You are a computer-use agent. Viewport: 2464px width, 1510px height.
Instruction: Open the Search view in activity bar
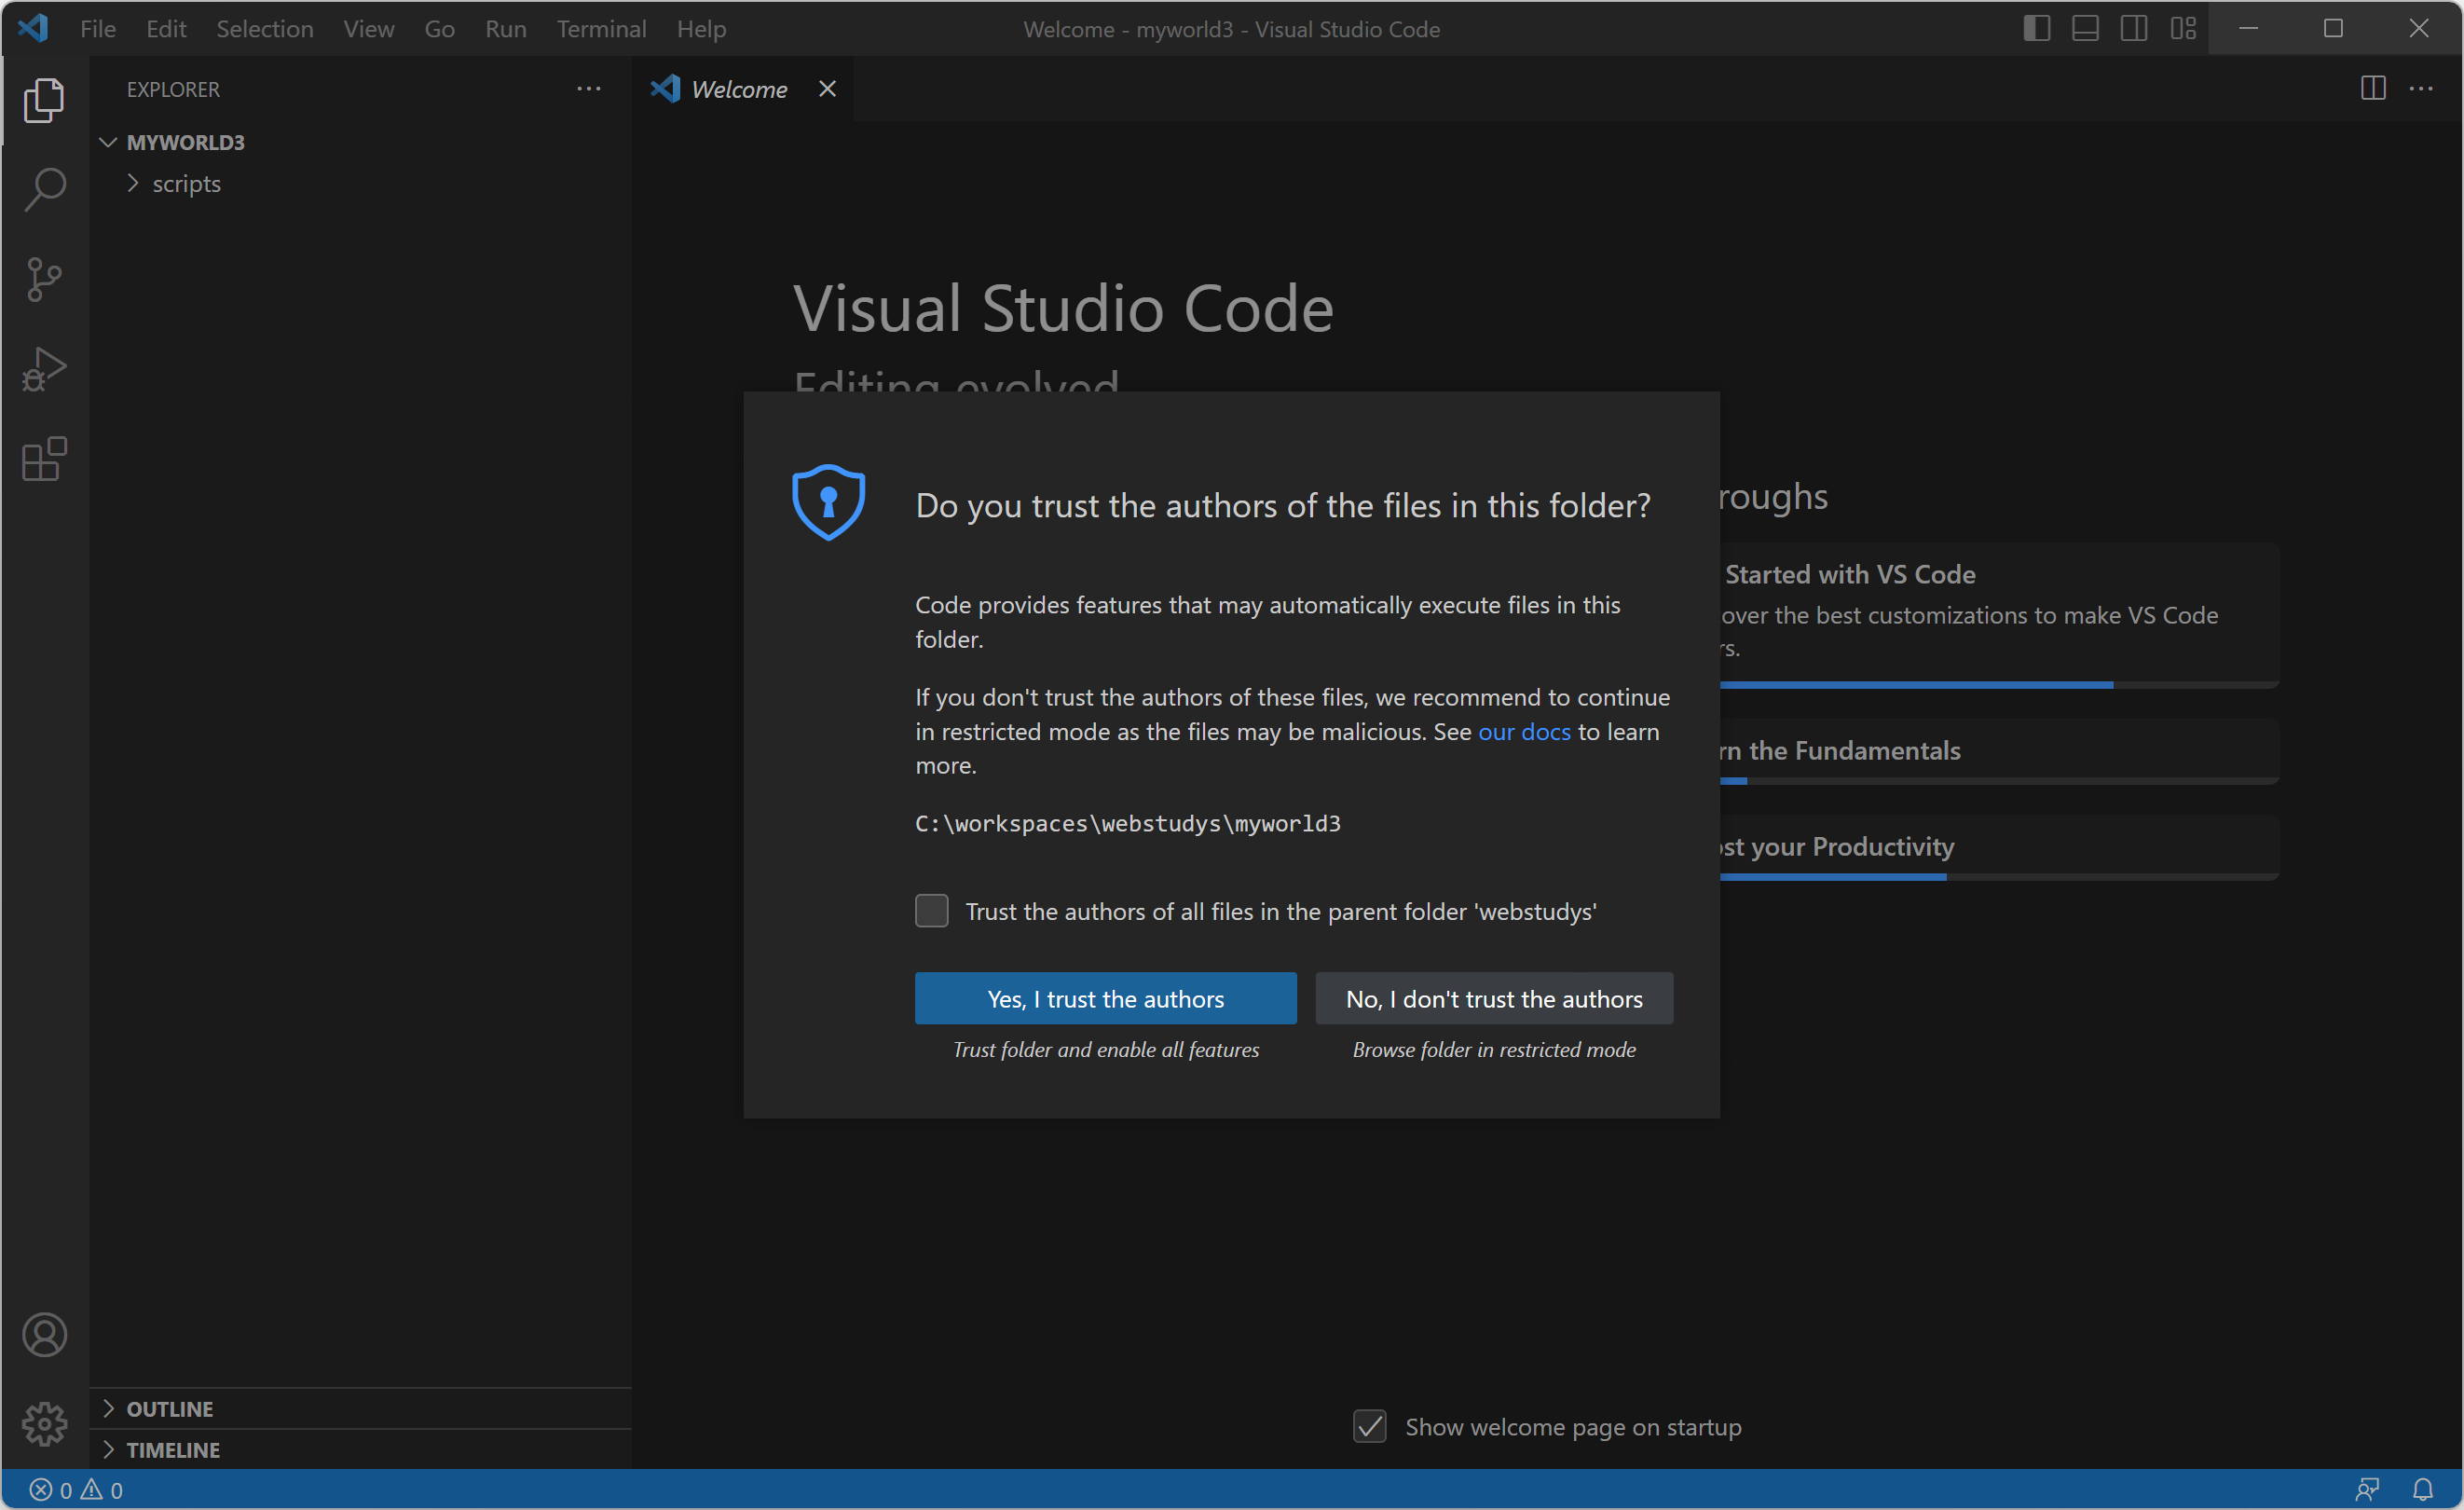coord(44,188)
